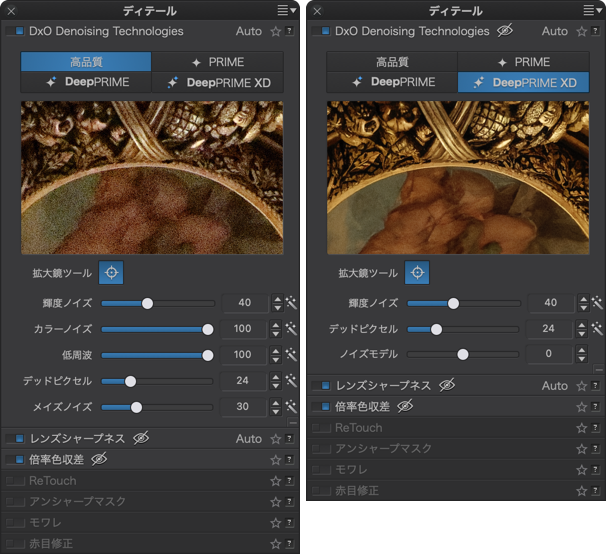Click eye icon beside レンズシャープネス in left panel
This screenshot has width=606, height=554.
(x=141, y=438)
